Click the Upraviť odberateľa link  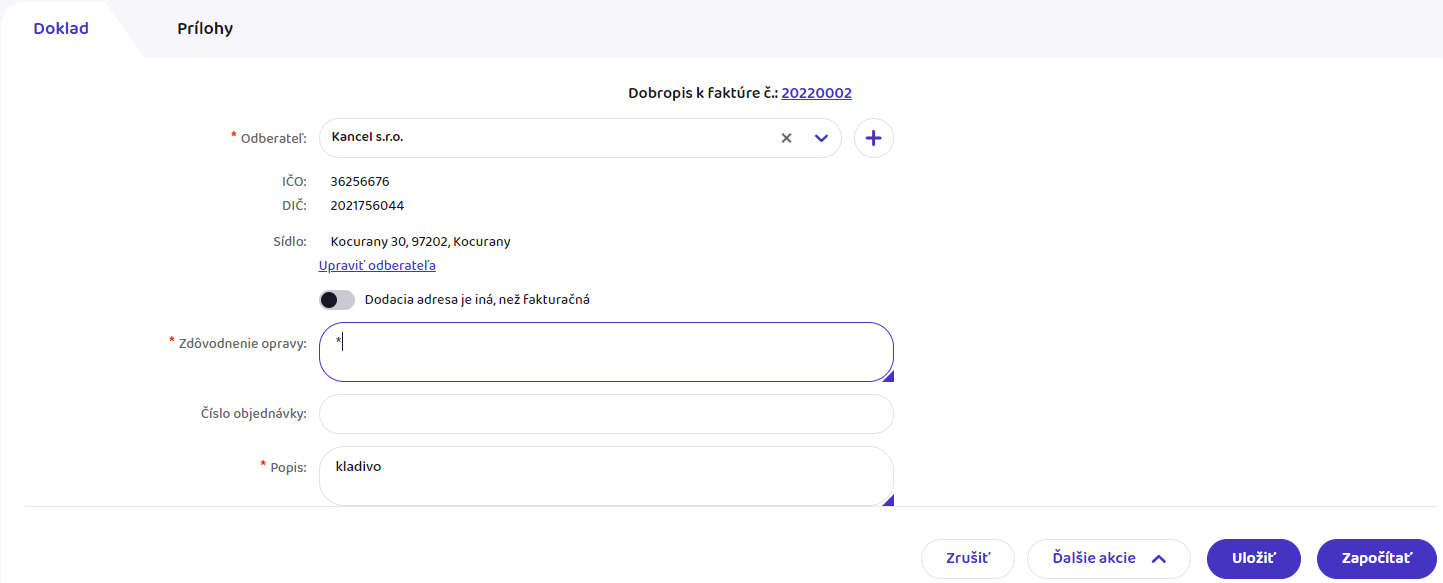(x=377, y=266)
